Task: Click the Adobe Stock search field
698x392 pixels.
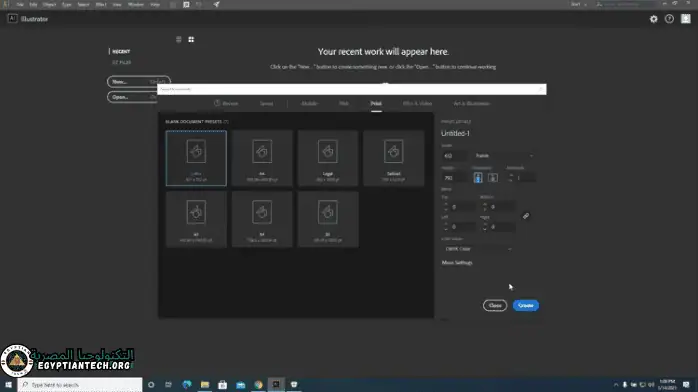Action: click(626, 4)
